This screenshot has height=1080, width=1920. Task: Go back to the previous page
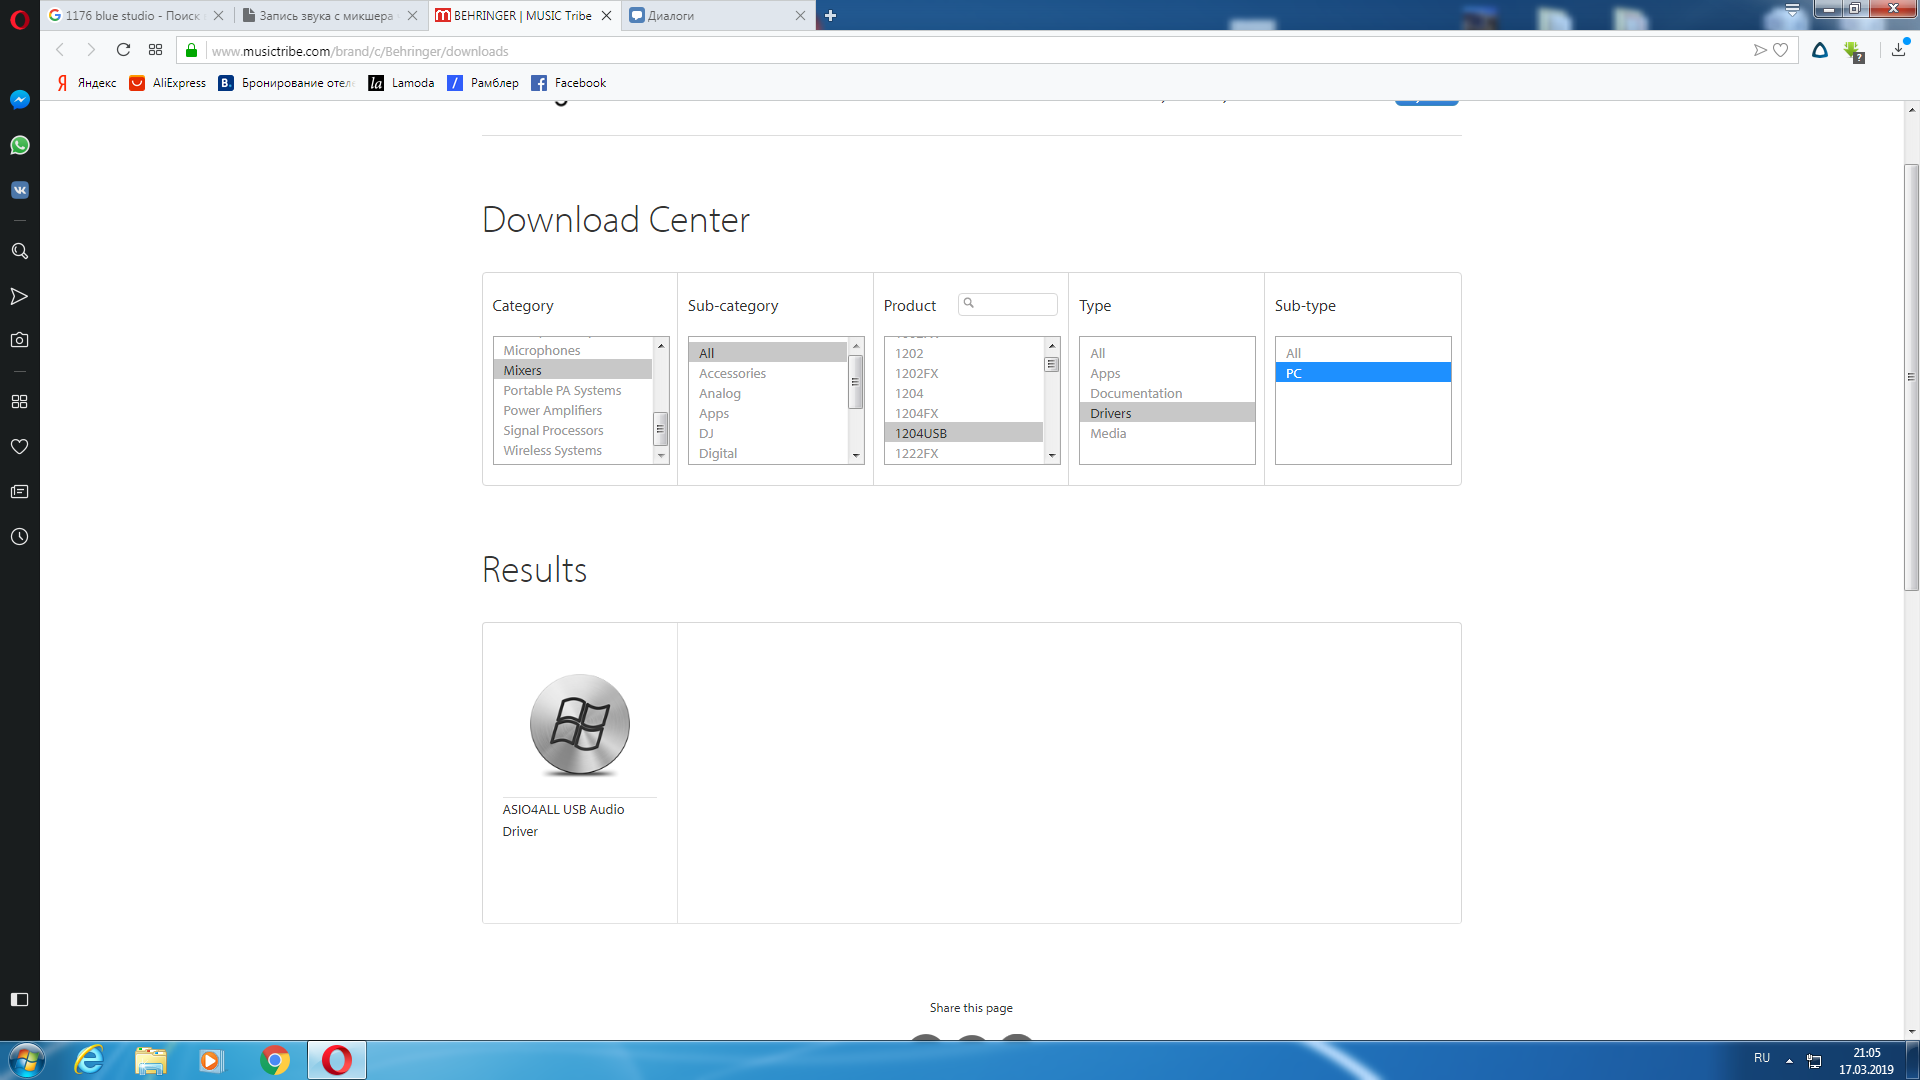coord(60,50)
